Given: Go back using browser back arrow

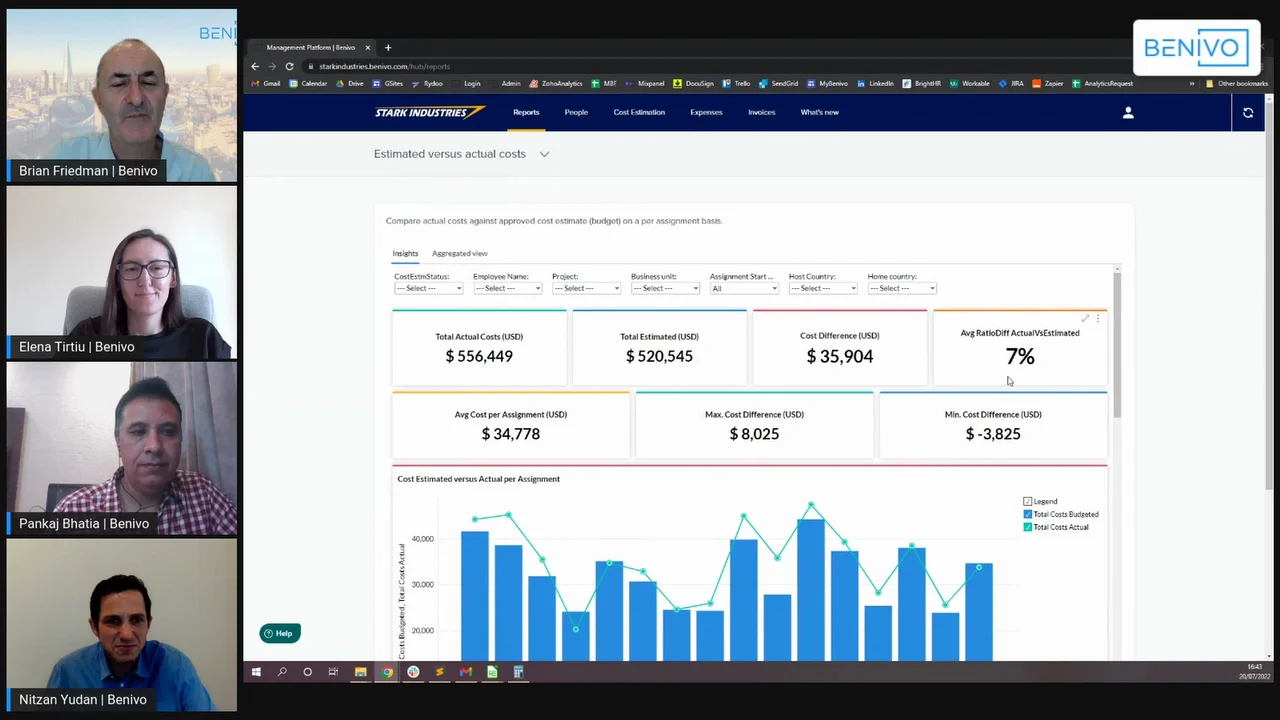Looking at the screenshot, I should [x=255, y=66].
